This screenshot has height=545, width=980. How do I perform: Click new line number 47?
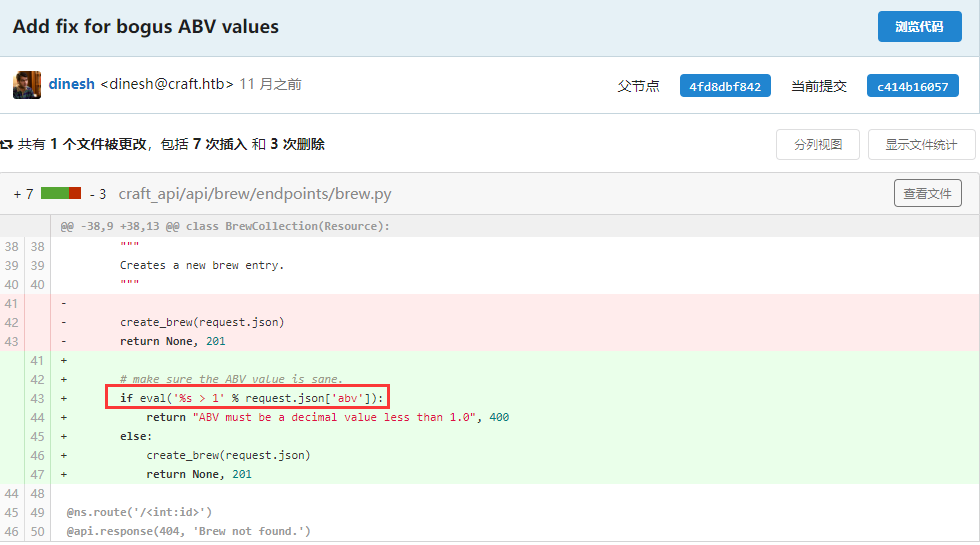click(38, 474)
